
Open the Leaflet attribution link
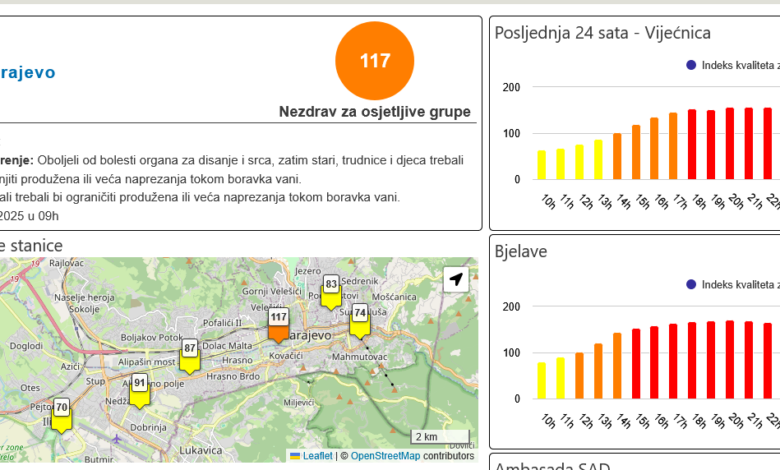(317, 456)
